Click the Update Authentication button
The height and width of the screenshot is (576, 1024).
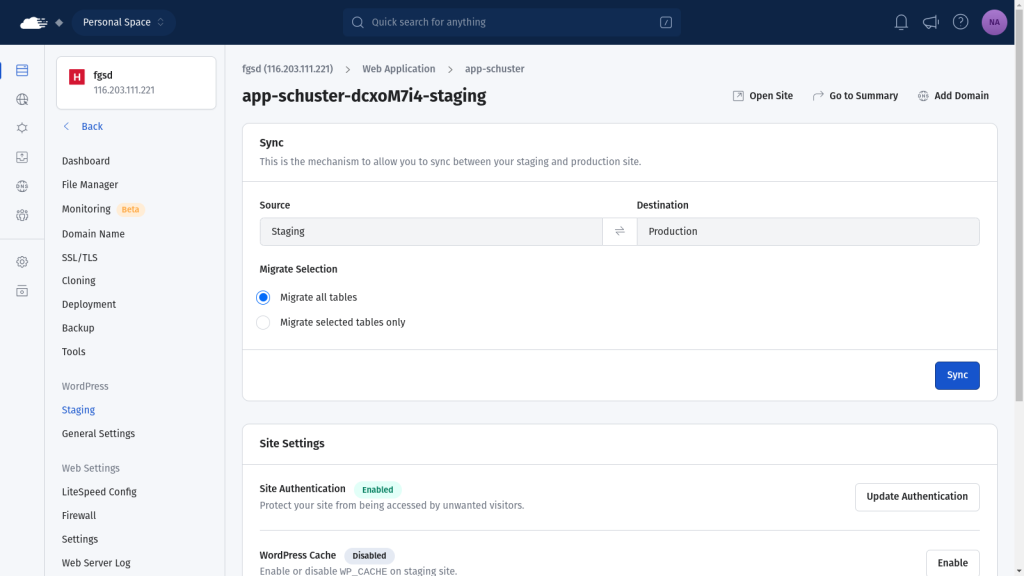click(916, 497)
